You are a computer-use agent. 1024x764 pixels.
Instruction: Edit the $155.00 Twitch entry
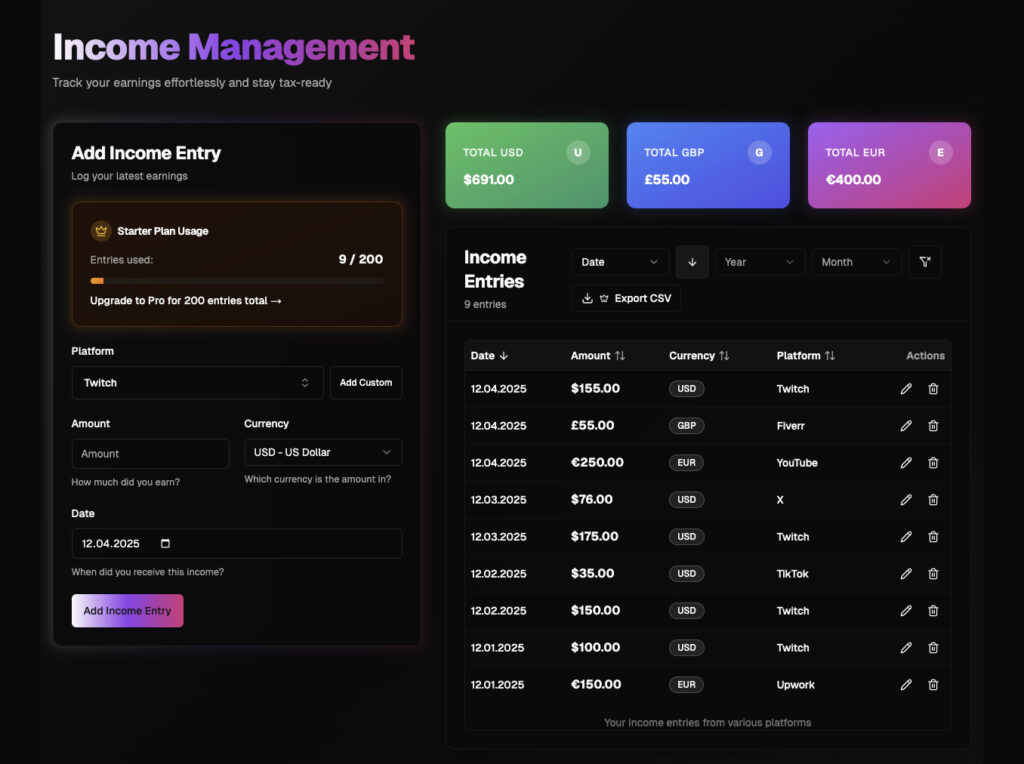coord(906,389)
